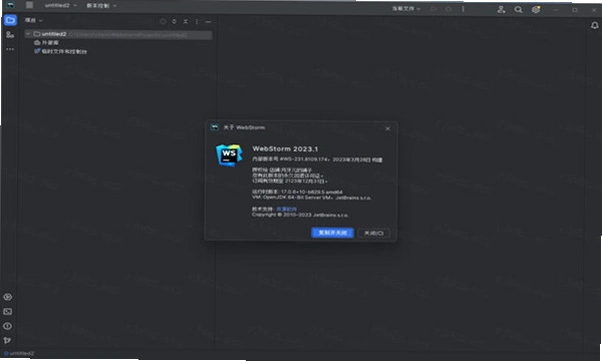Click the Copyright 2010-2023 JetBrains line
Viewport: 602px width, 361px height.
(300, 215)
